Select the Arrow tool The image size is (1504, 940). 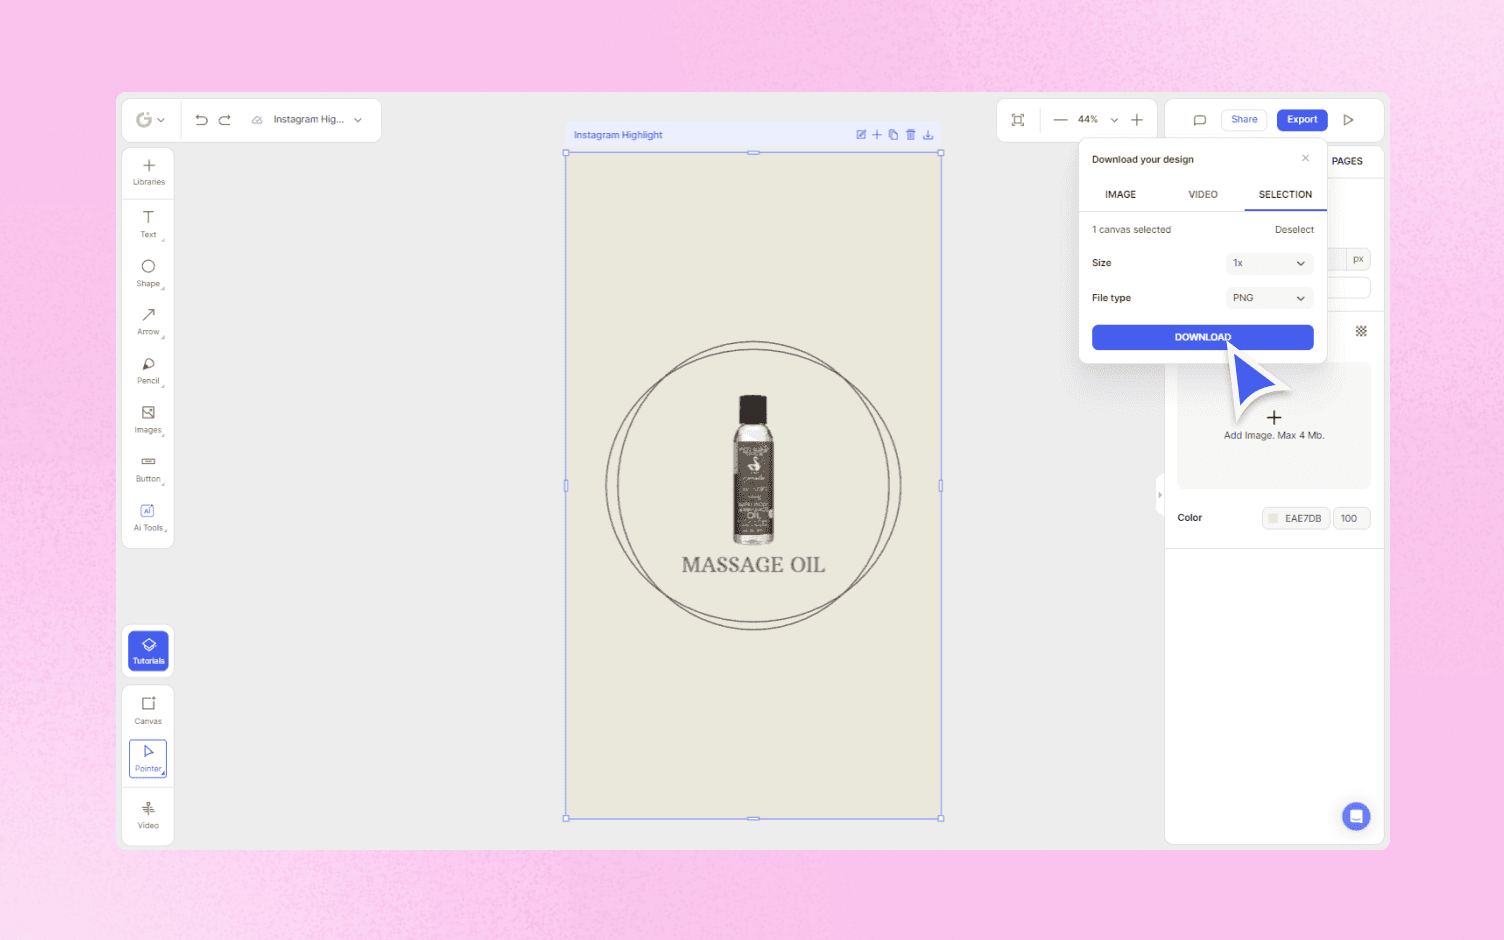148,321
